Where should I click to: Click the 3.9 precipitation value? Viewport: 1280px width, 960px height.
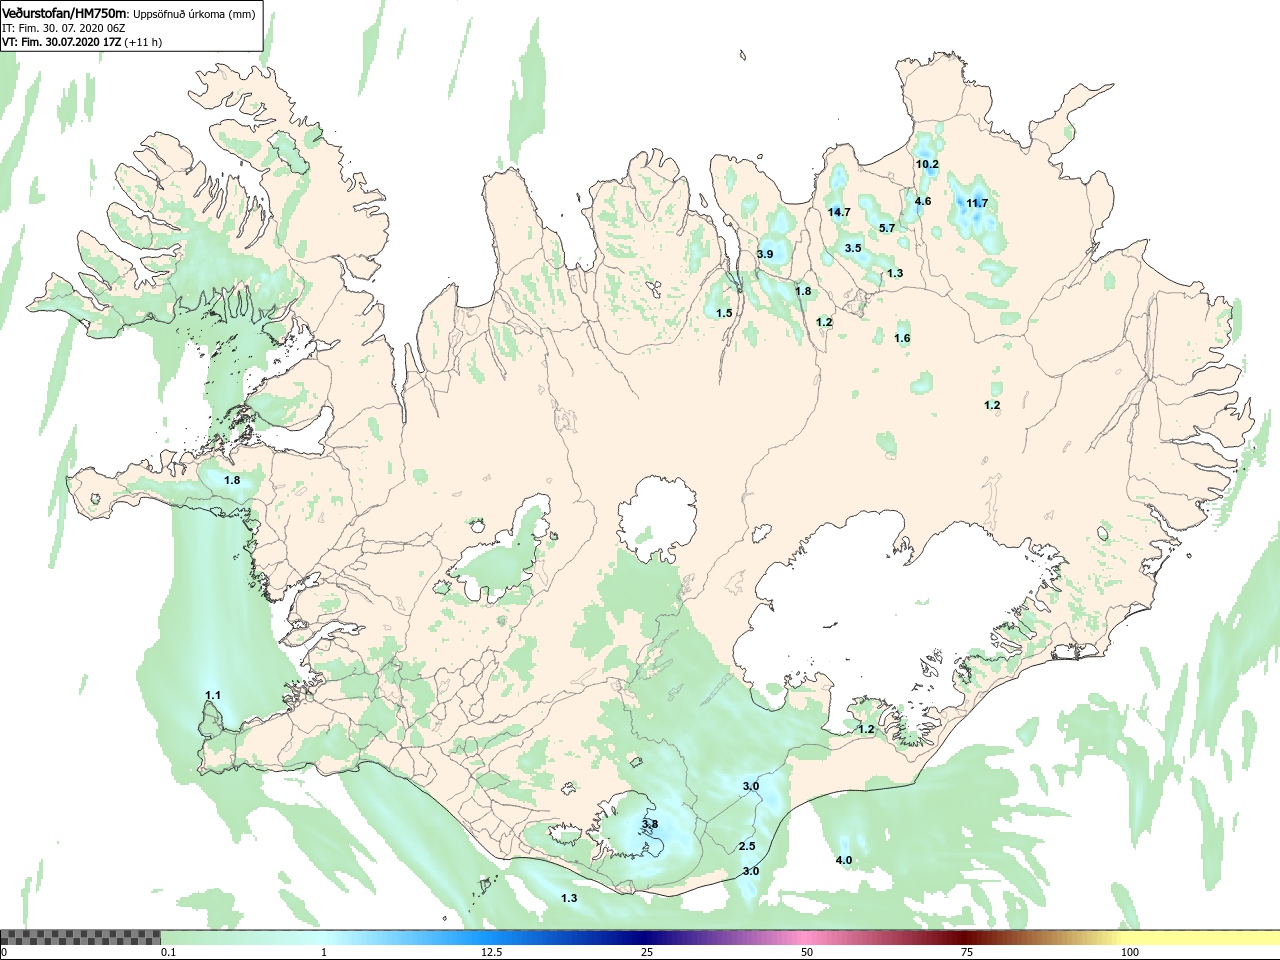(765, 254)
